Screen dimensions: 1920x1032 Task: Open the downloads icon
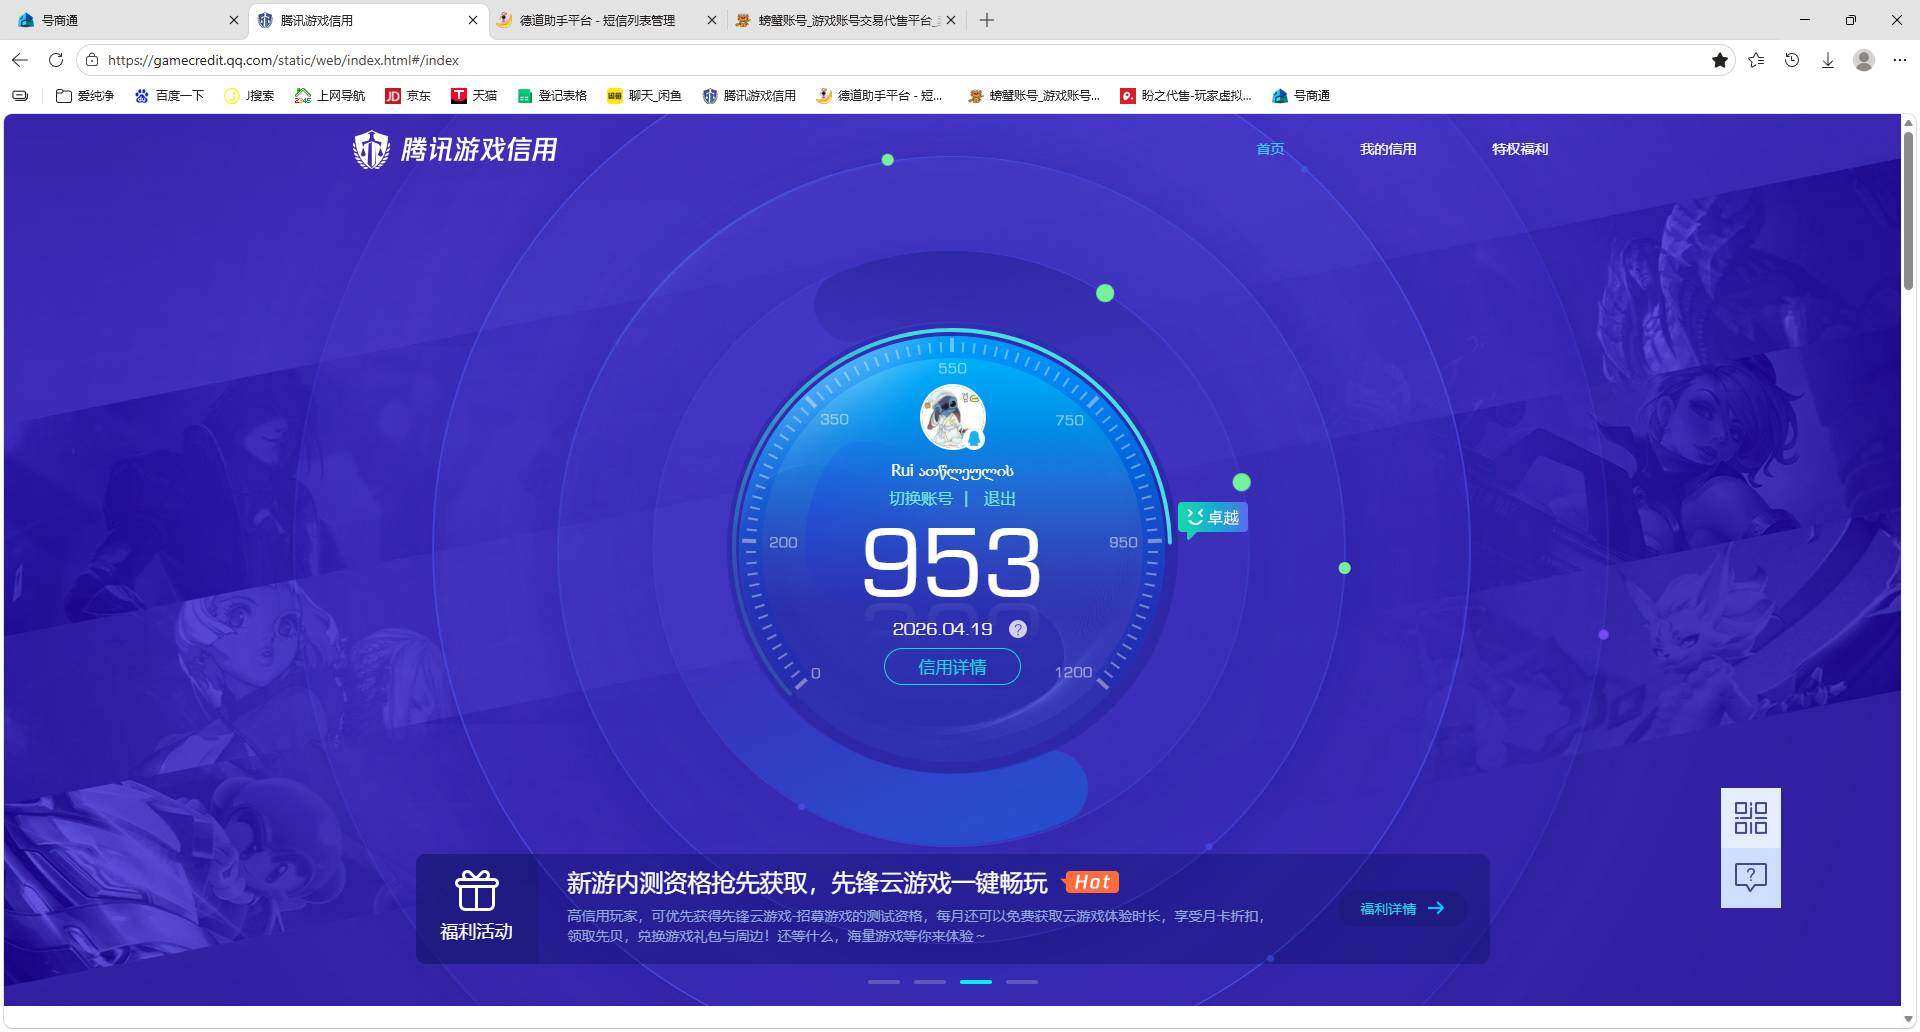[x=1828, y=60]
